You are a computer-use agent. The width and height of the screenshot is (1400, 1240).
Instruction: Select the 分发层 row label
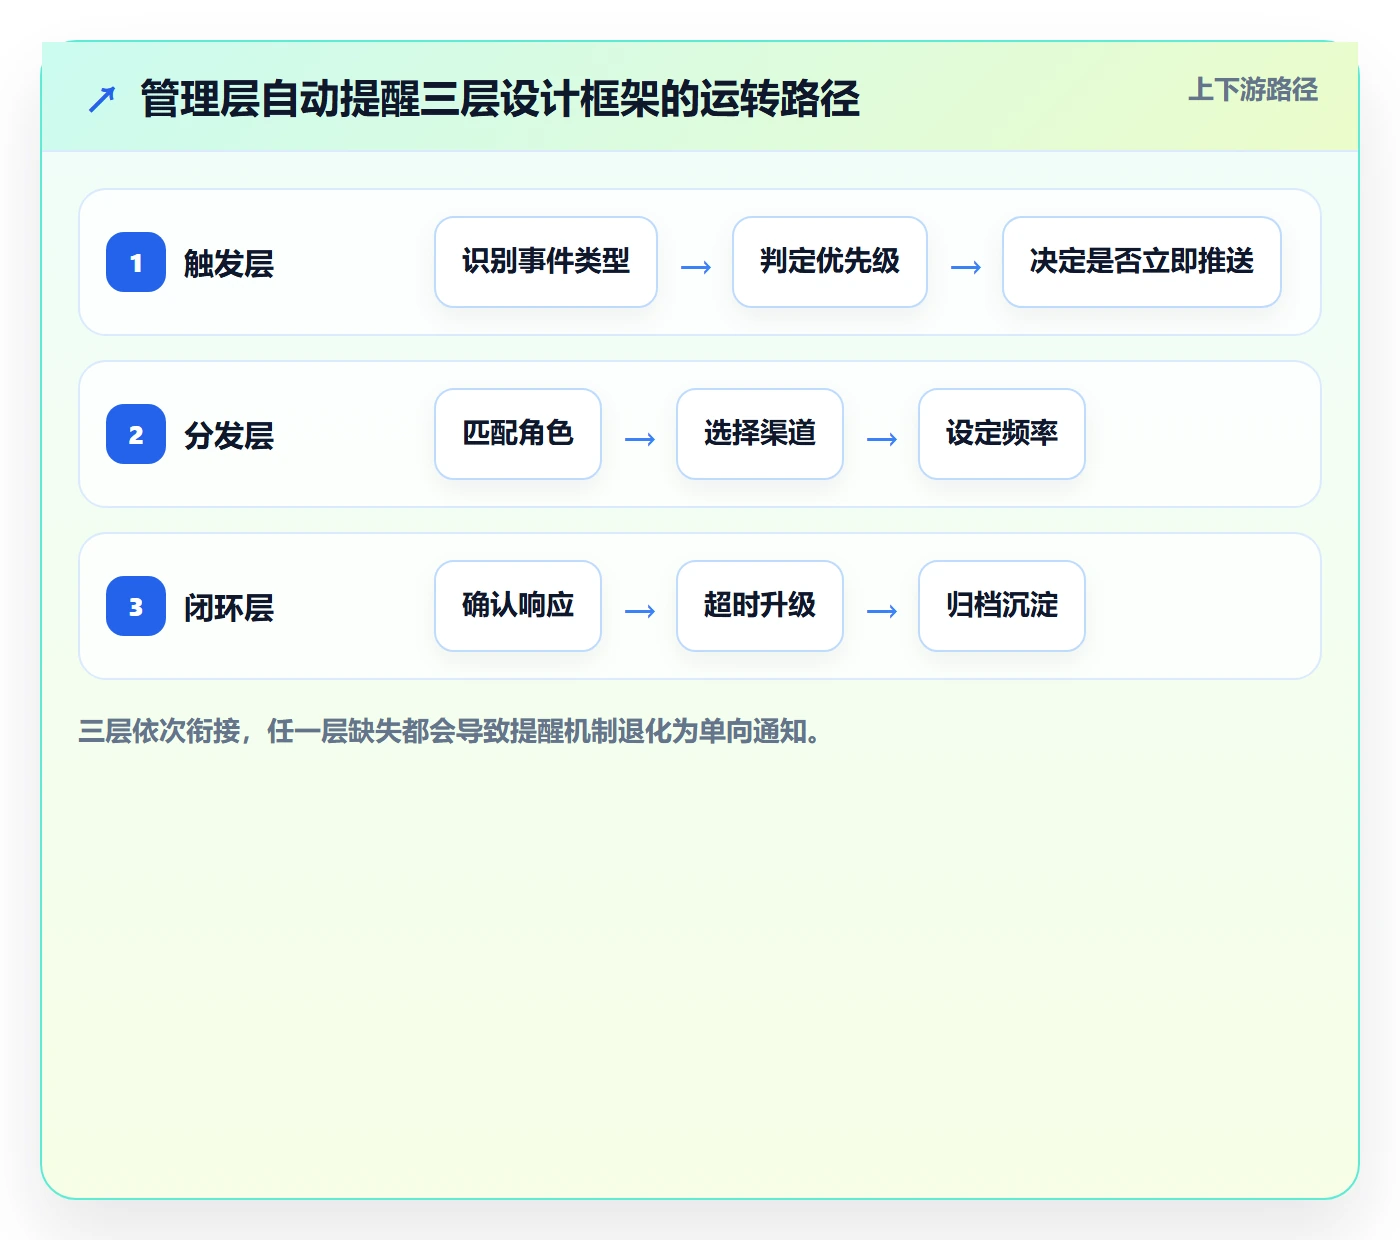tap(229, 435)
